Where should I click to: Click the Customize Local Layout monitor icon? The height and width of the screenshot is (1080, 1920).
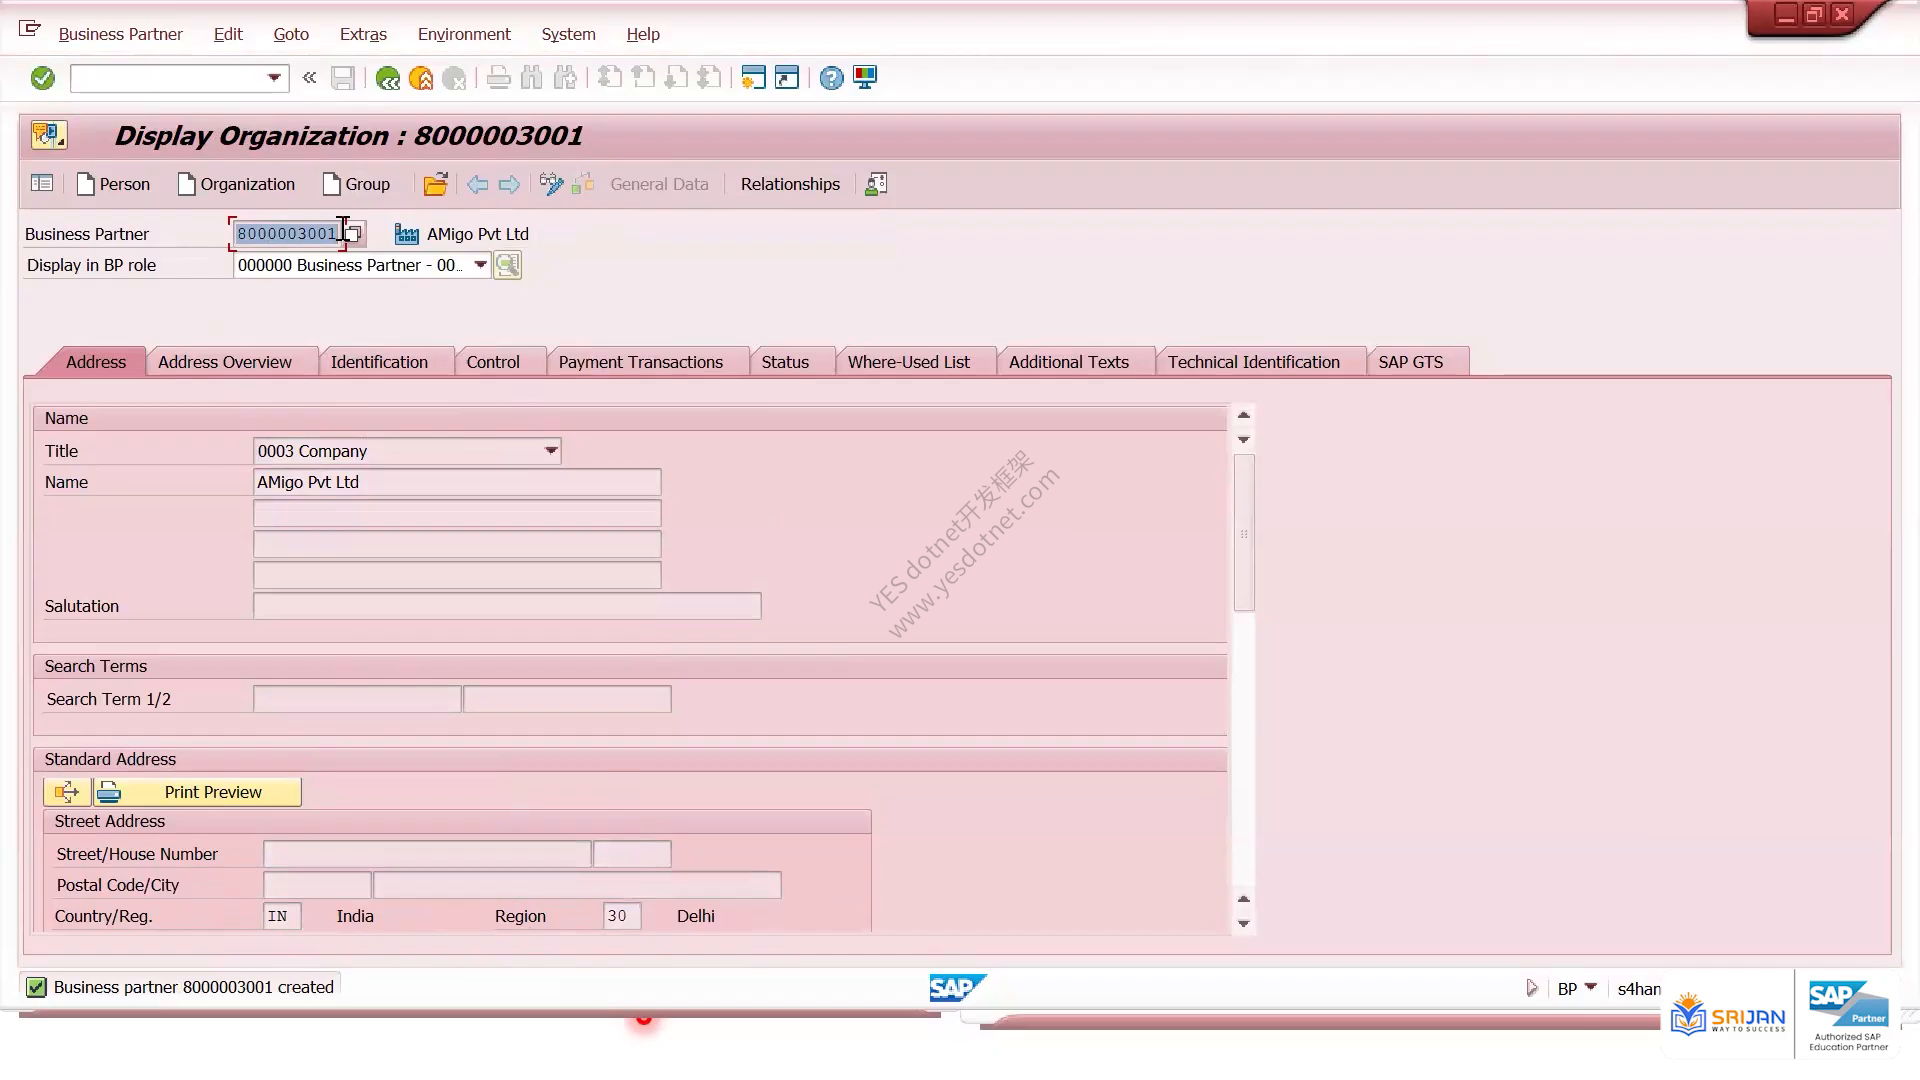click(x=865, y=78)
